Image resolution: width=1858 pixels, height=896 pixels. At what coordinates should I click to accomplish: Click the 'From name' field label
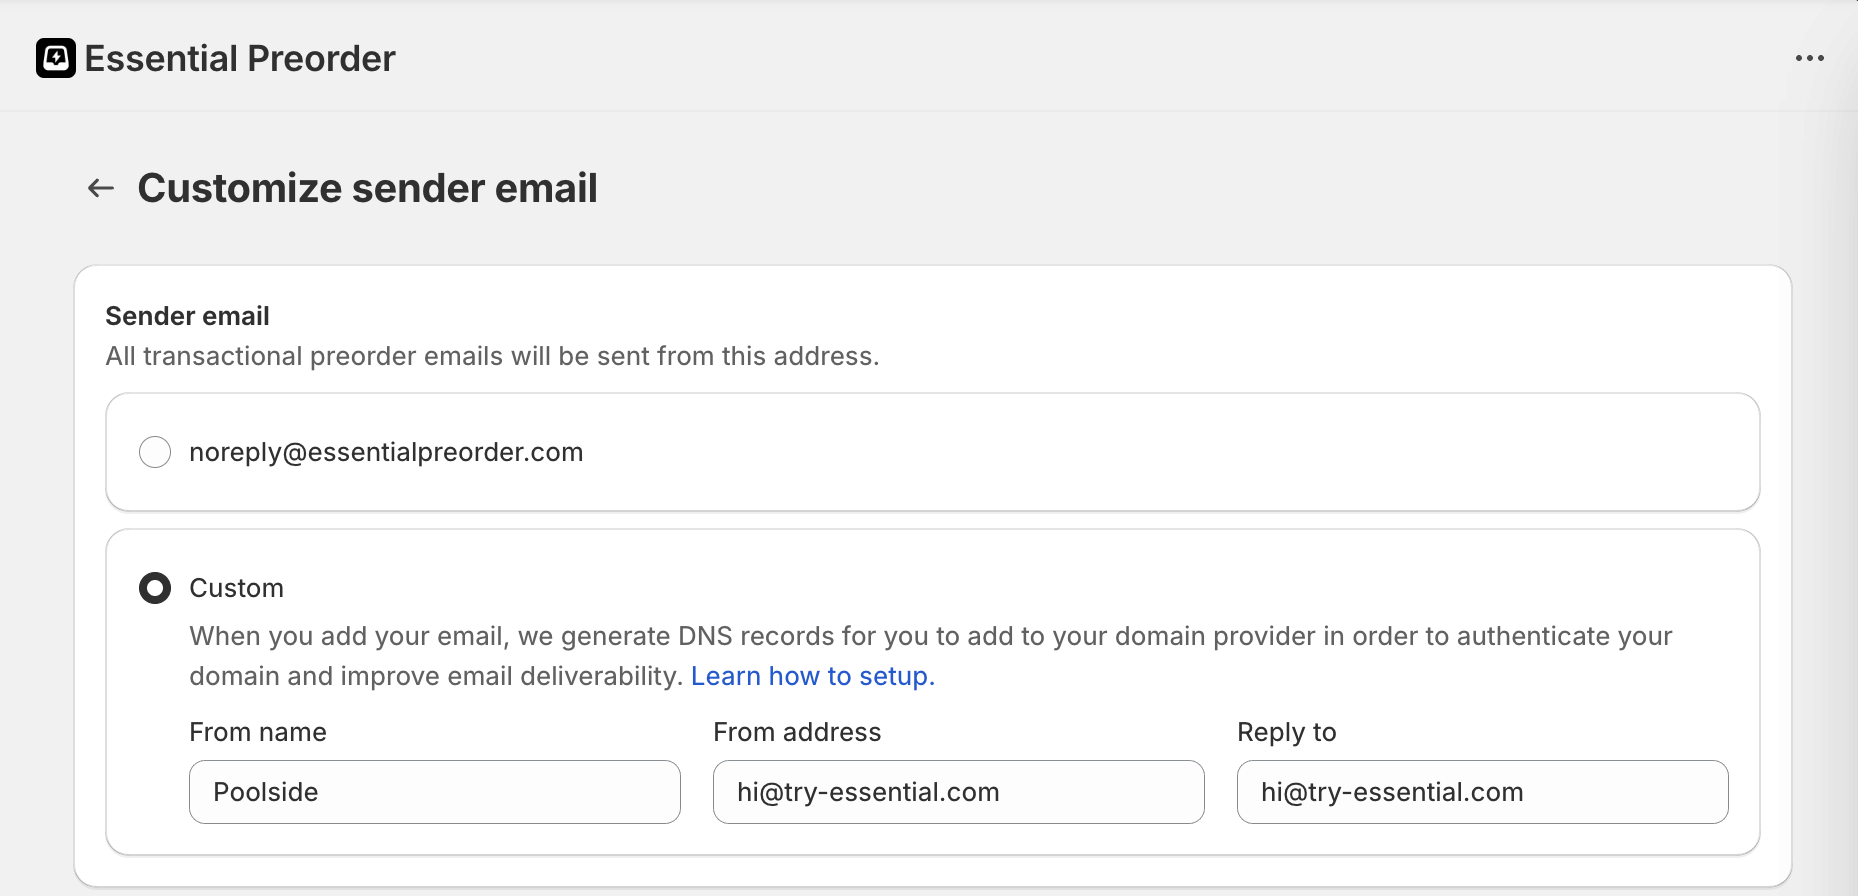pos(258,732)
